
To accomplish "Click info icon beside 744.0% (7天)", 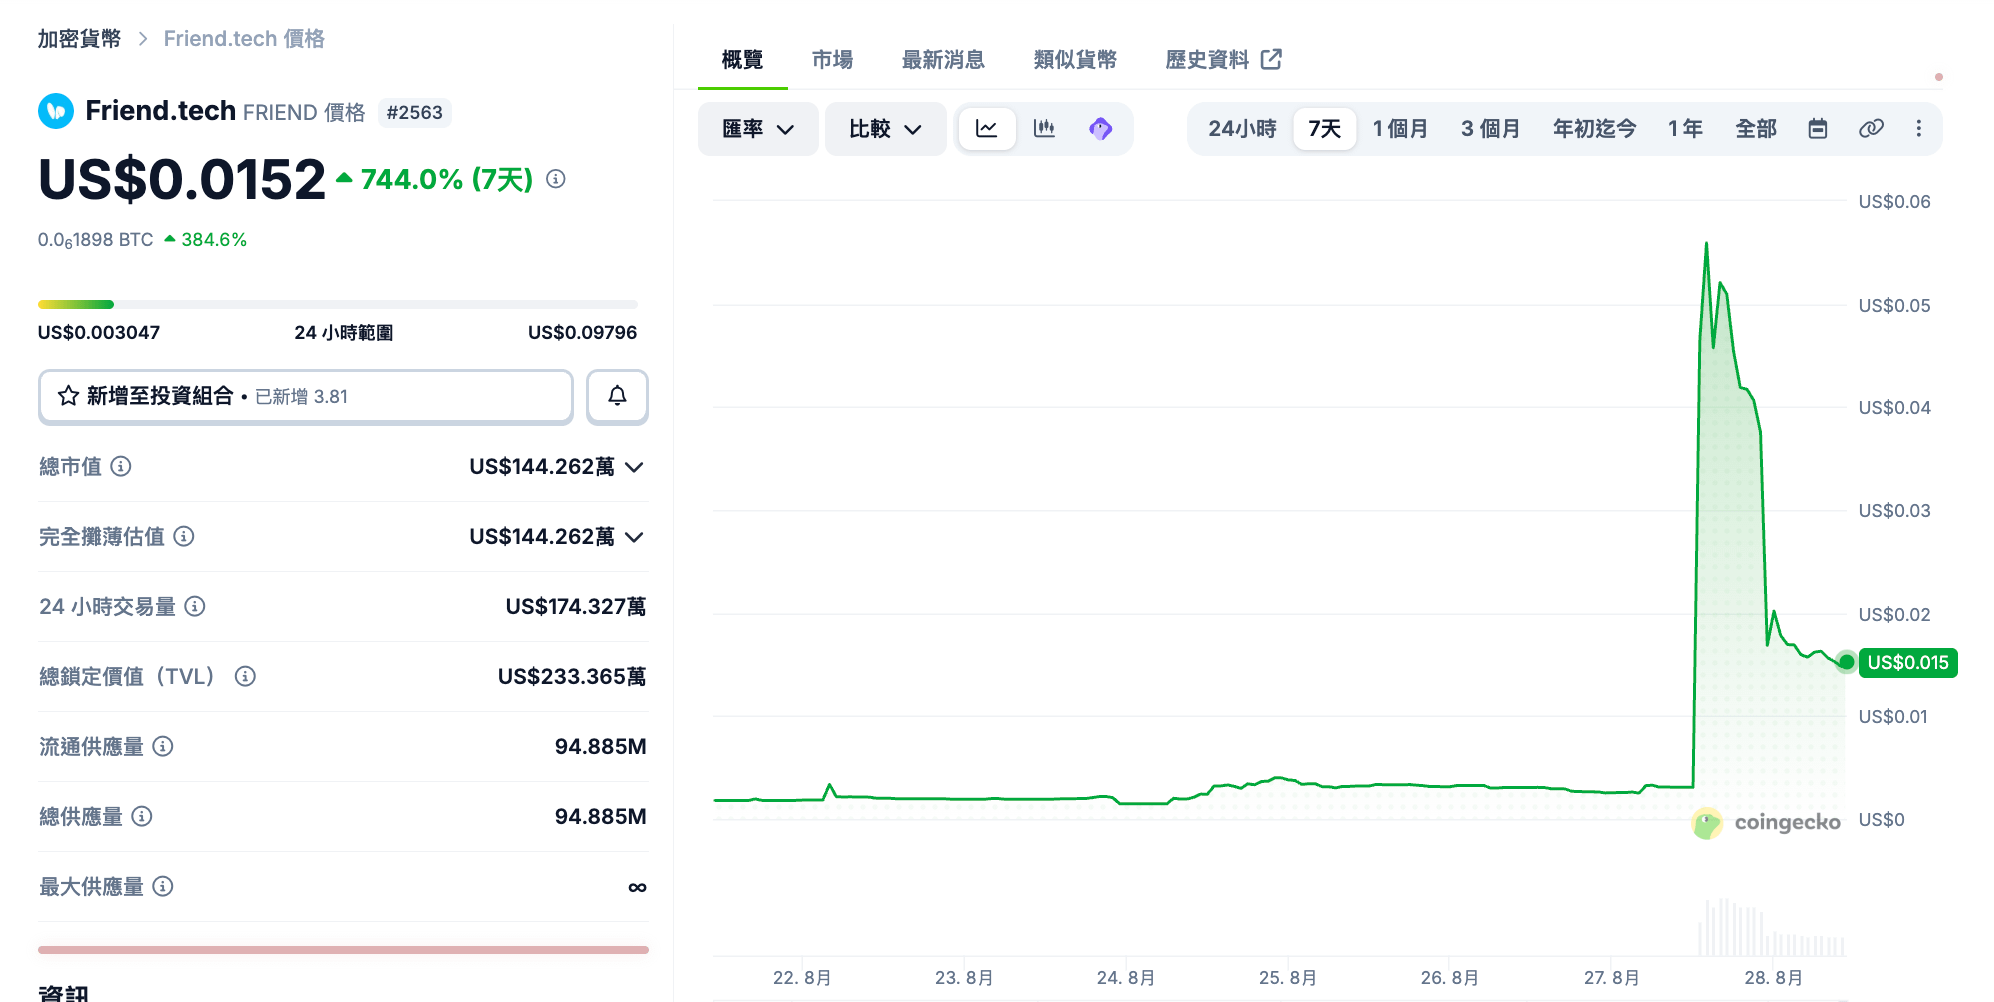I will [x=556, y=179].
